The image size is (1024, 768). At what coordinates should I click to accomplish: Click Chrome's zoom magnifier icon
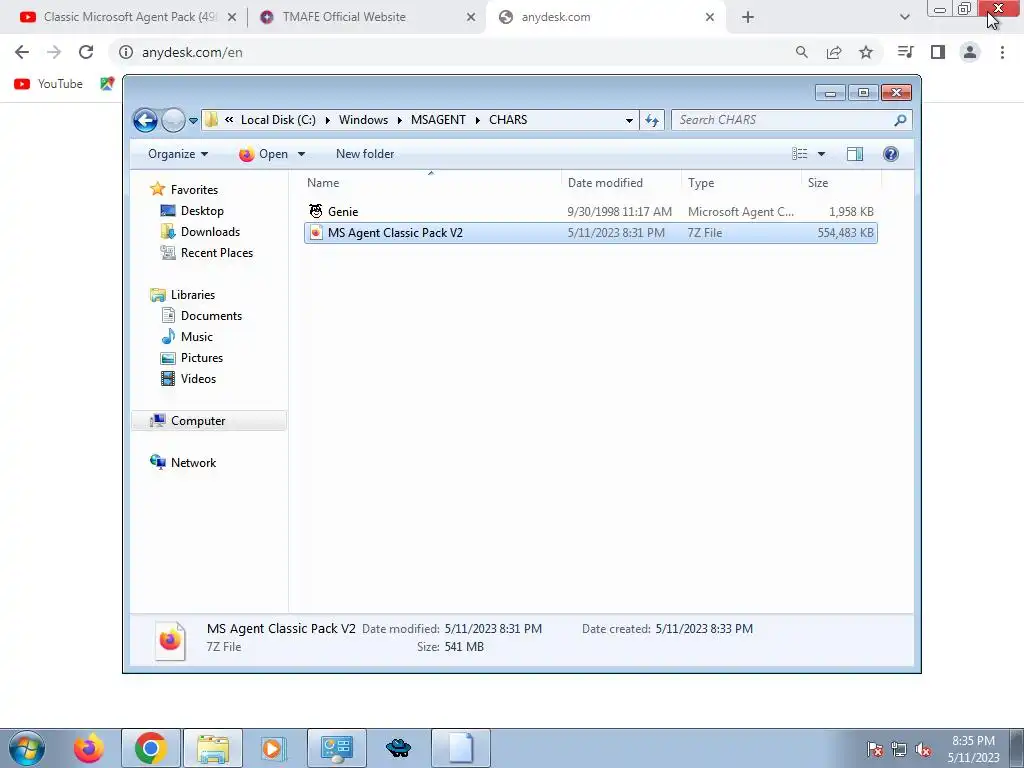[801, 52]
